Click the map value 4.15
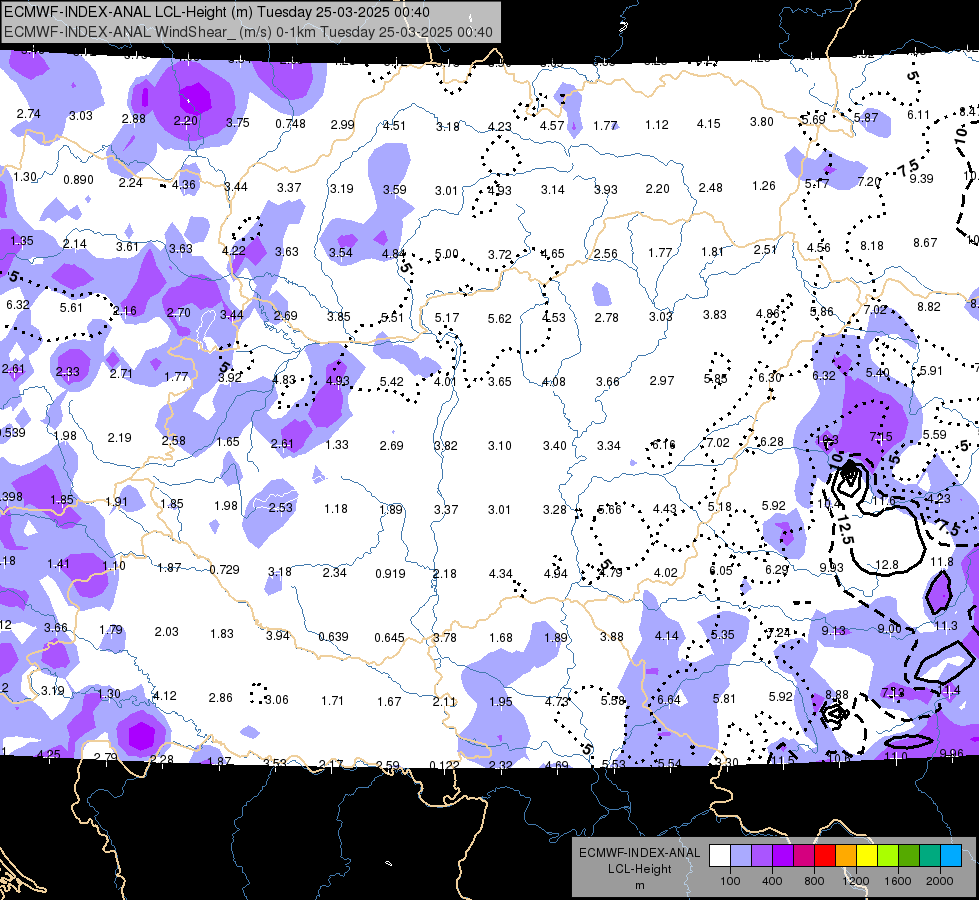This screenshot has width=979, height=900. (x=709, y=124)
